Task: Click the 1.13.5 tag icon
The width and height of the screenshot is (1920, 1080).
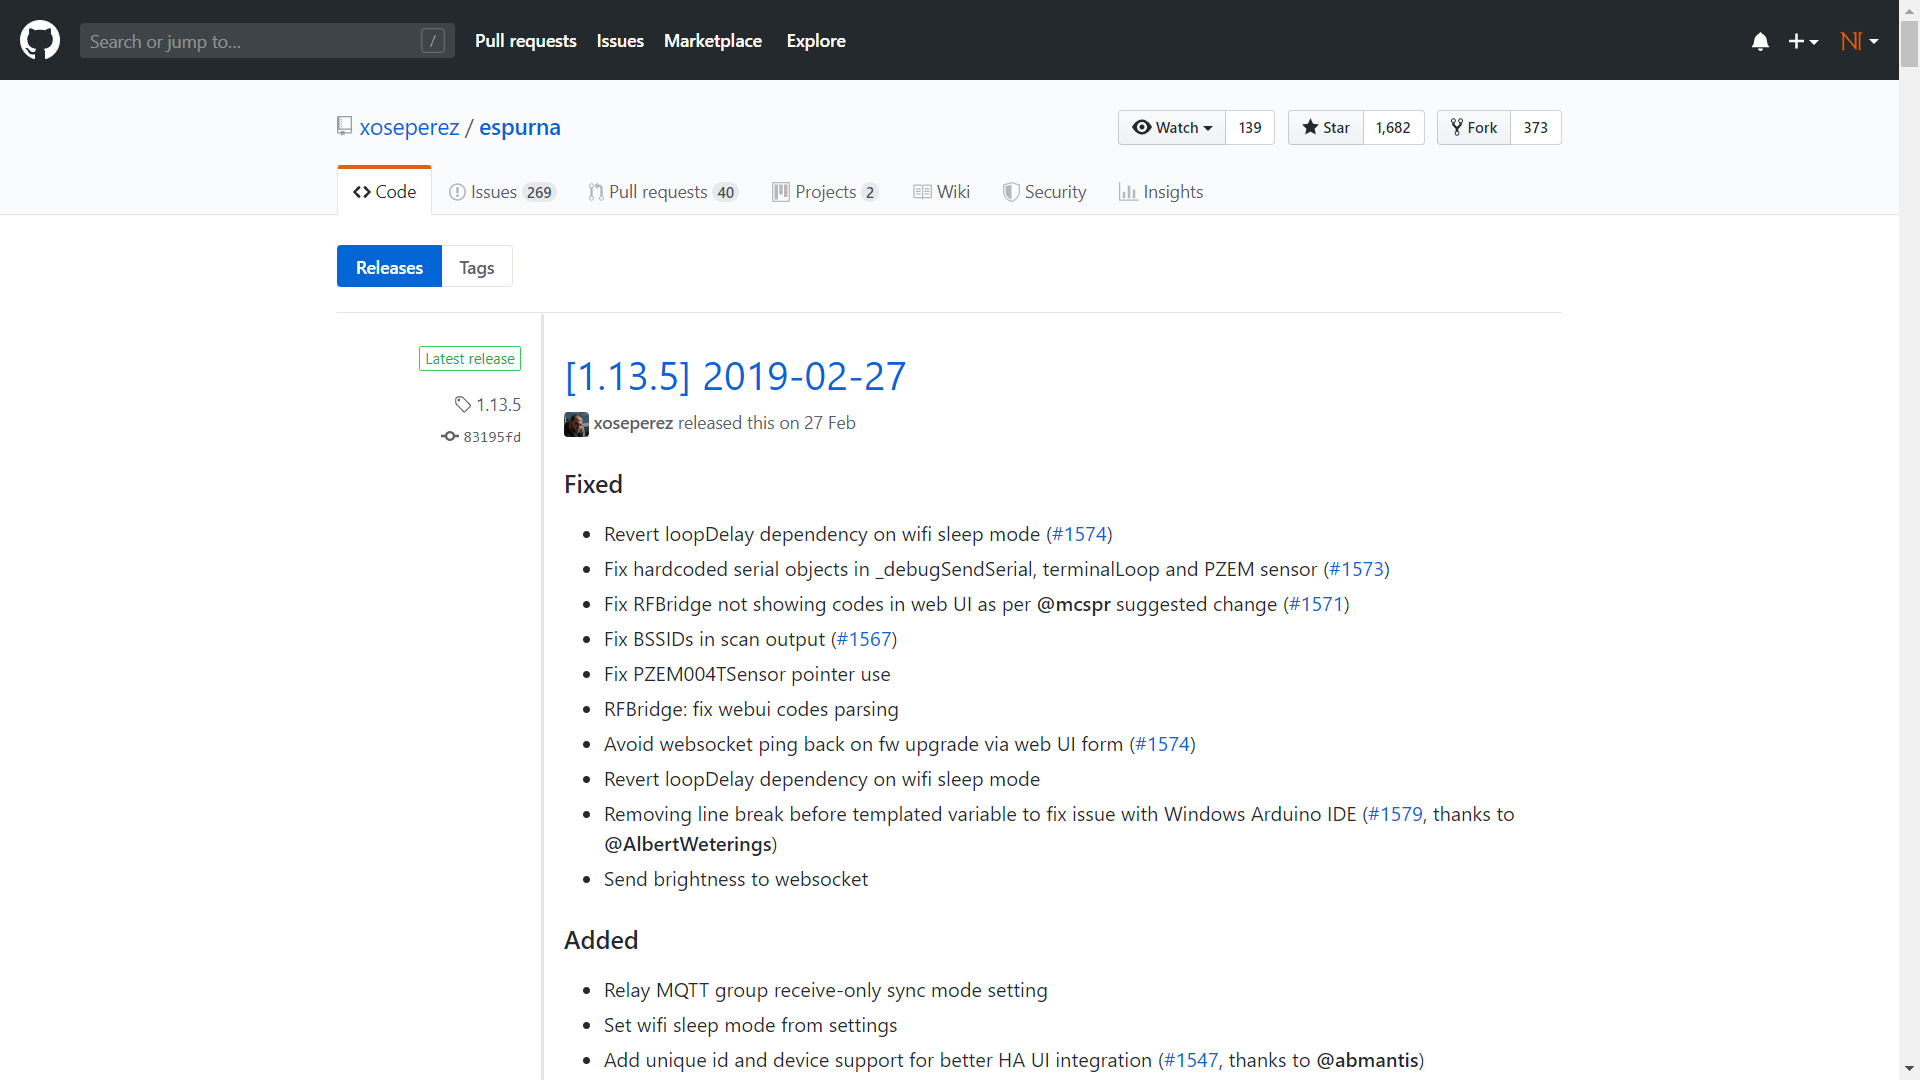Action: coord(462,404)
